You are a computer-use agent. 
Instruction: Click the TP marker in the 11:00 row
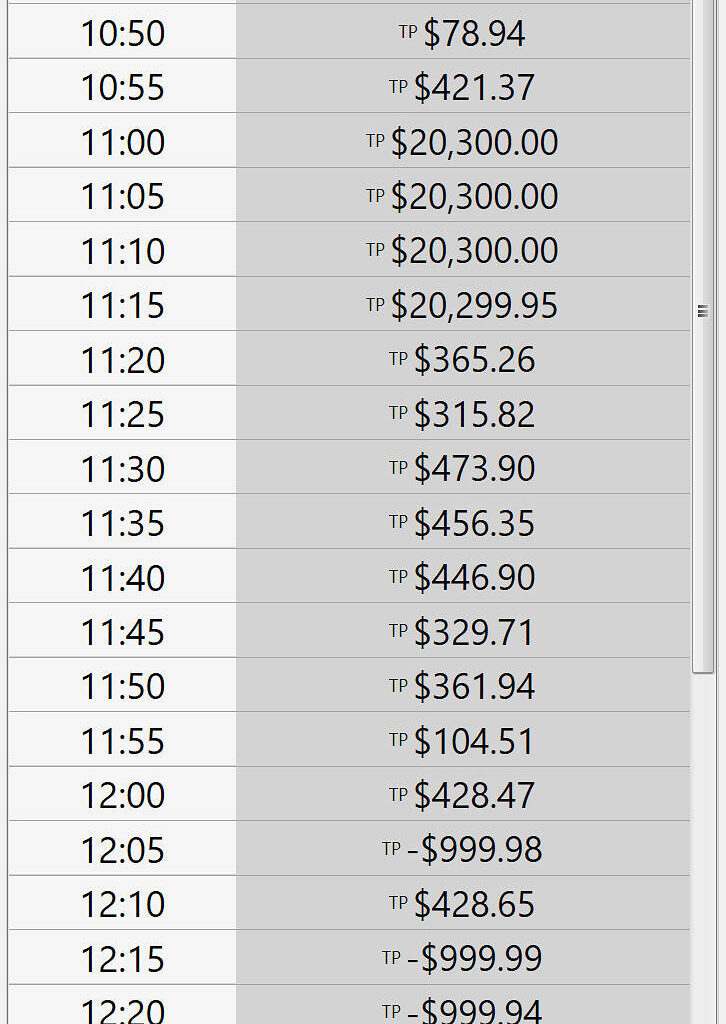375,141
